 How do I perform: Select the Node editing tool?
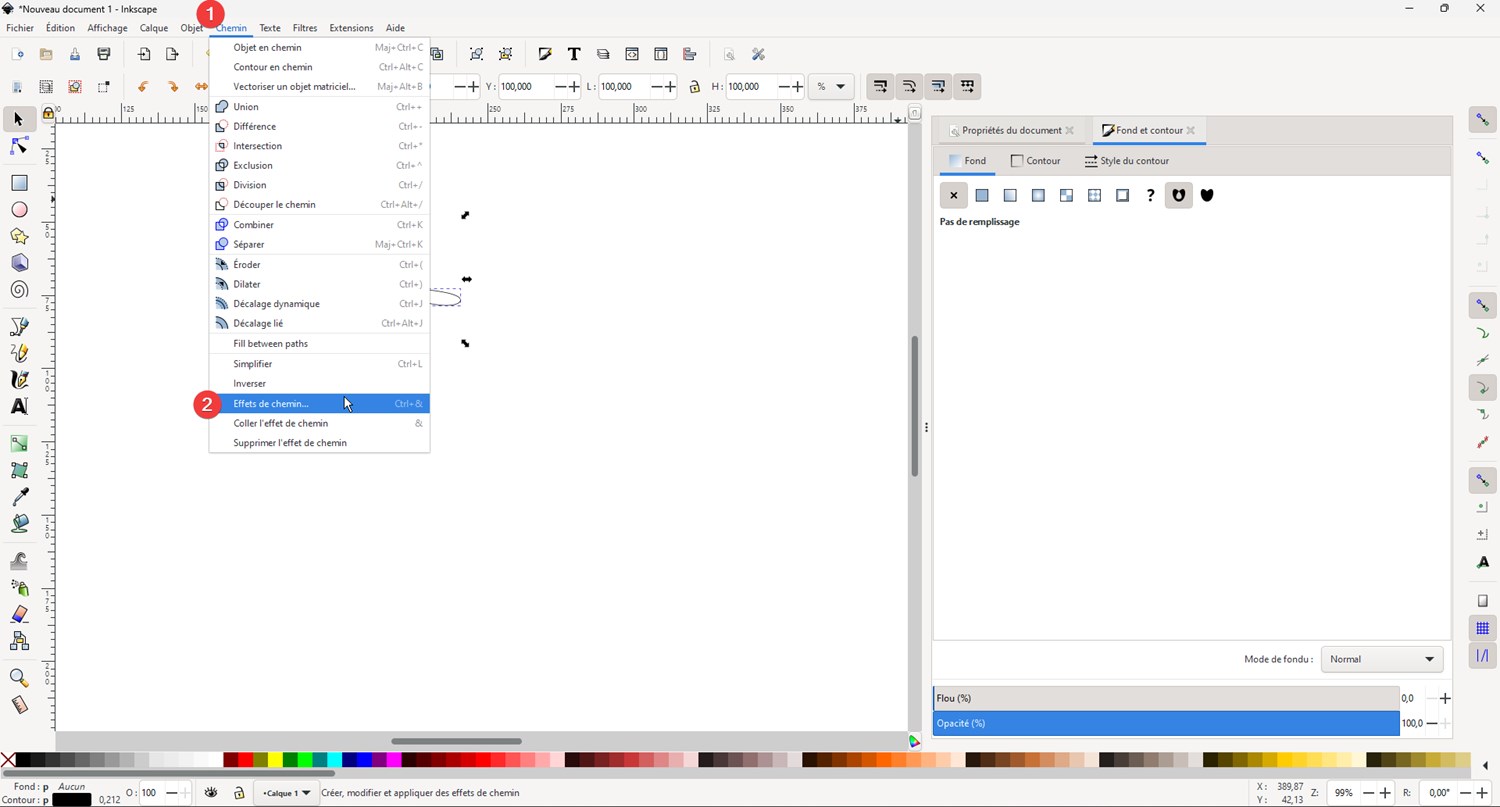click(18, 147)
